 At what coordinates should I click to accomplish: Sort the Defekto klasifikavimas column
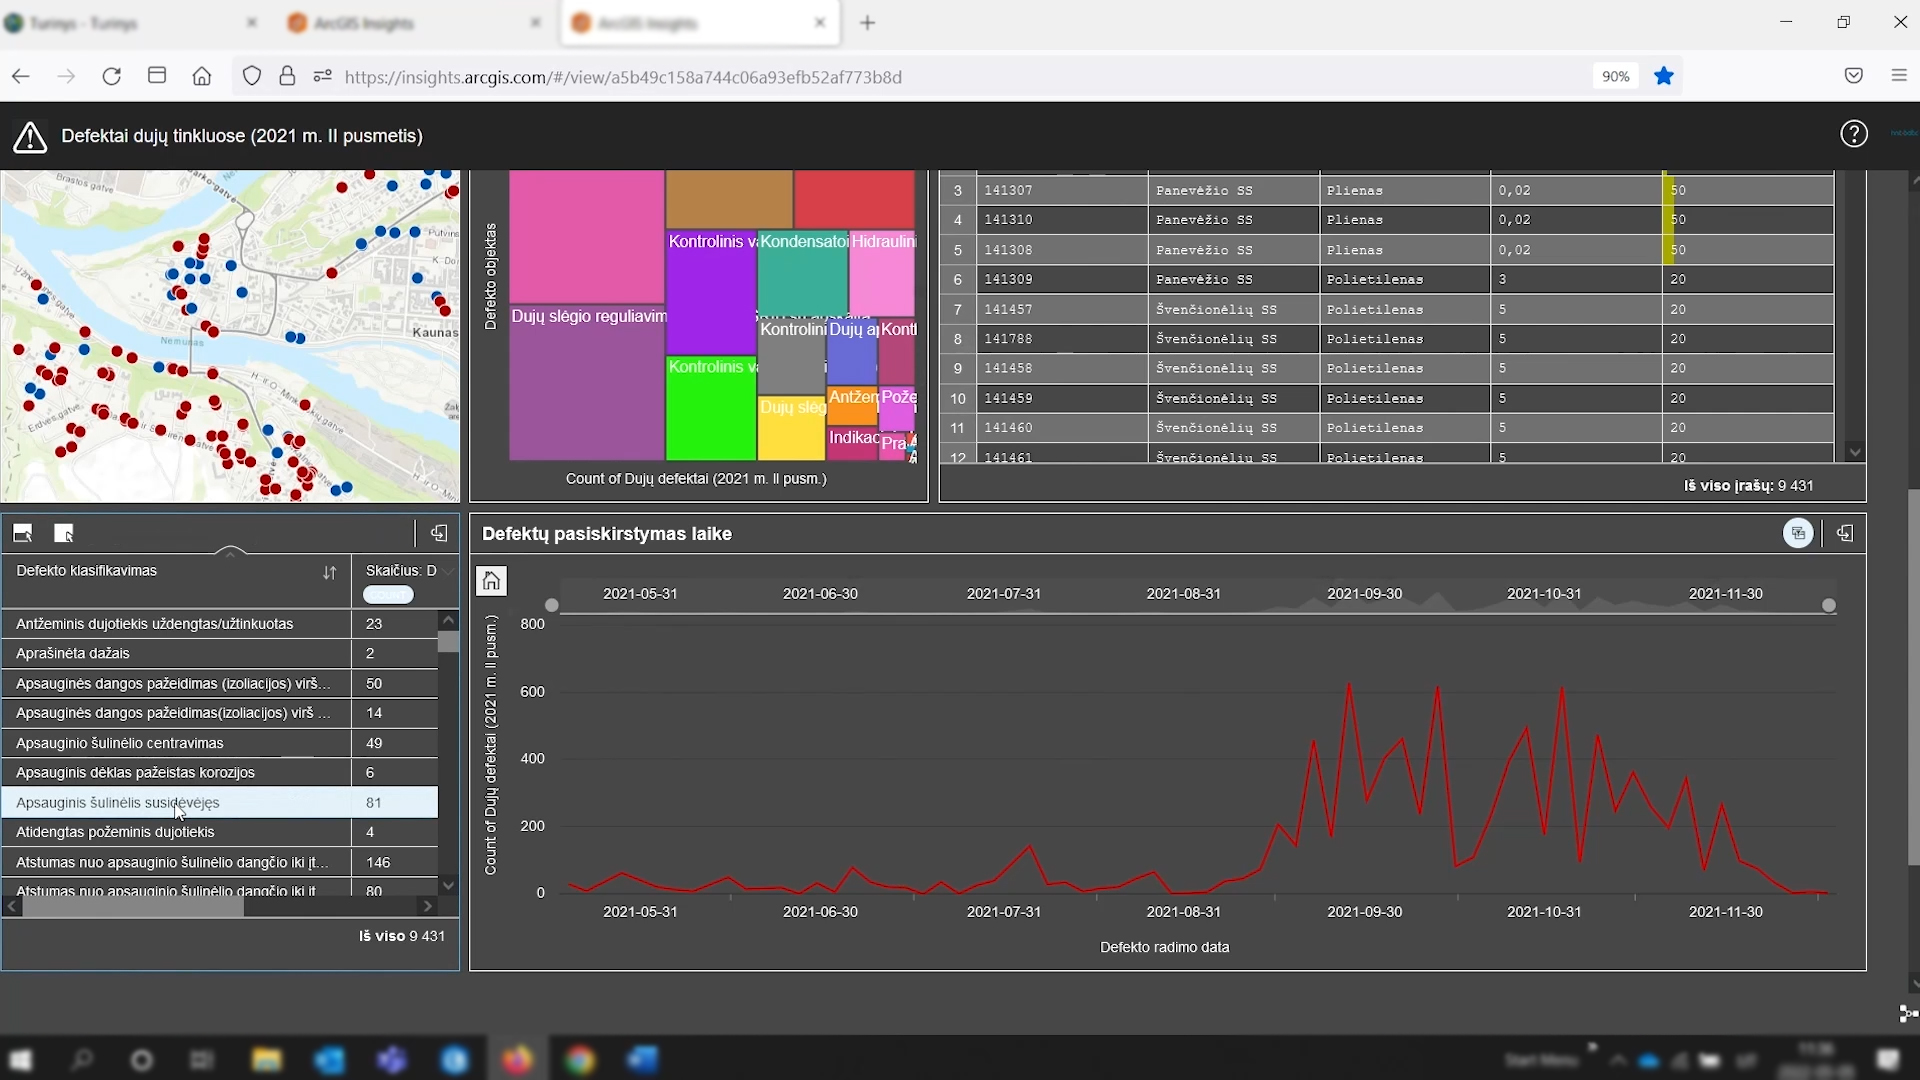pos(329,573)
